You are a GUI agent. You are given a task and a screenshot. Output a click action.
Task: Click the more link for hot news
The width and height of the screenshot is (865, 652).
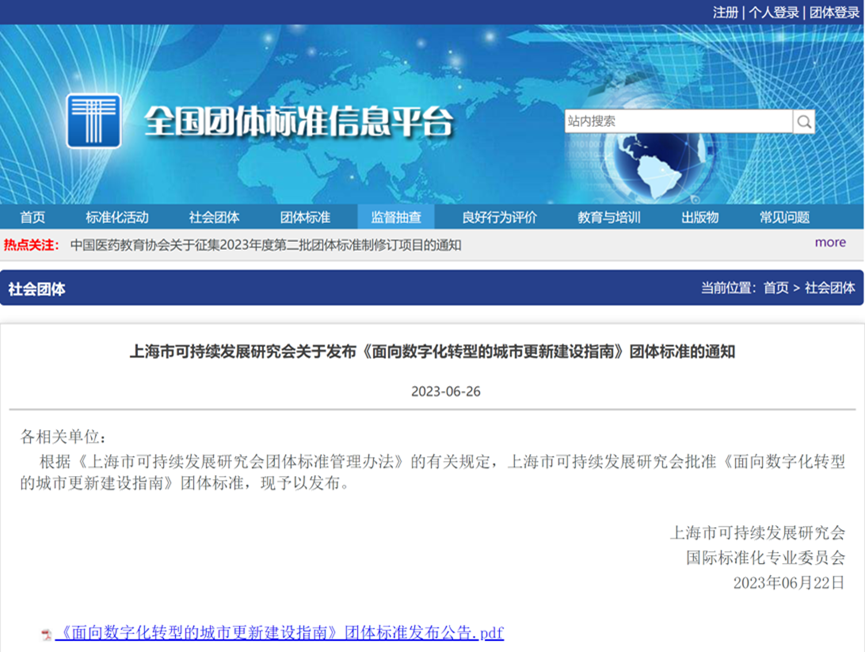[829, 242]
